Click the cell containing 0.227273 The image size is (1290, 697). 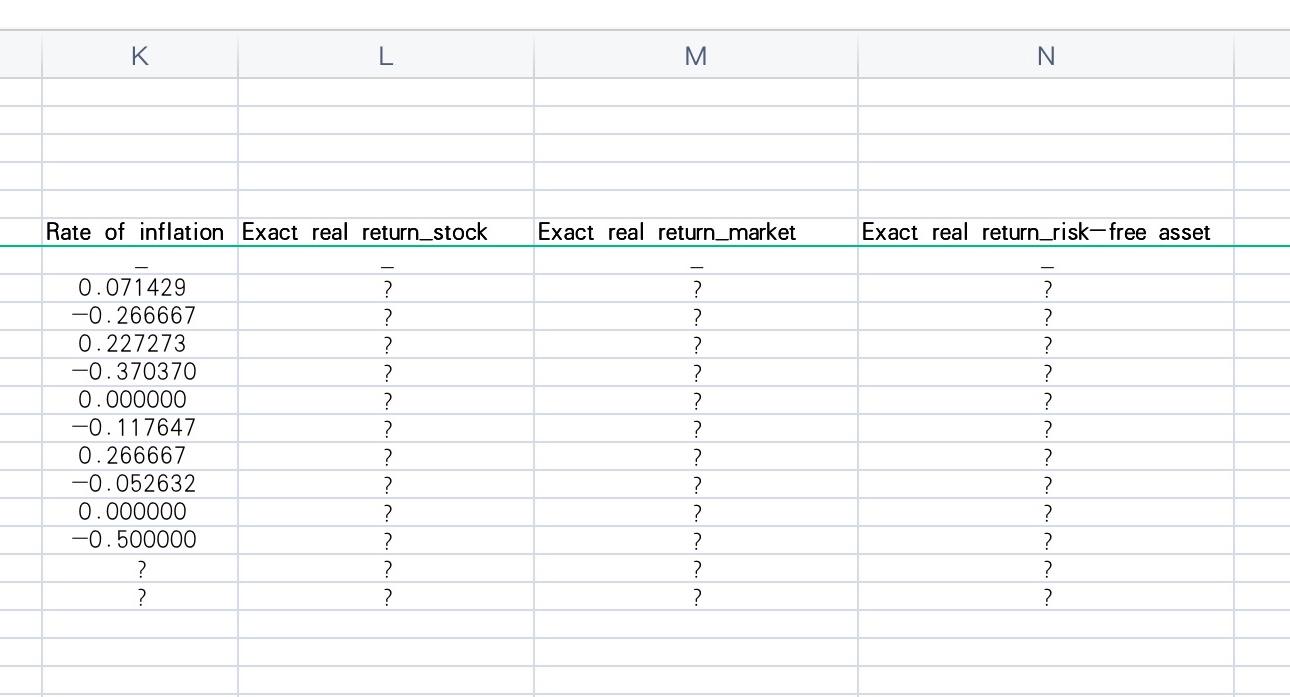click(x=141, y=343)
